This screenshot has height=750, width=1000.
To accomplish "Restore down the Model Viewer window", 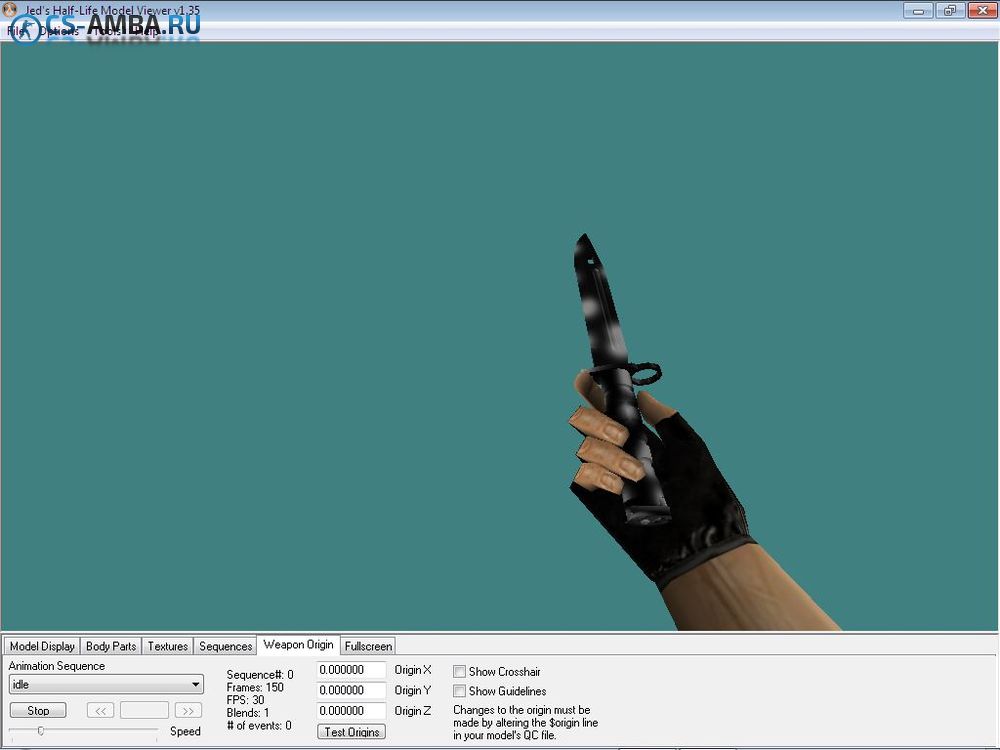I will tap(950, 10).
